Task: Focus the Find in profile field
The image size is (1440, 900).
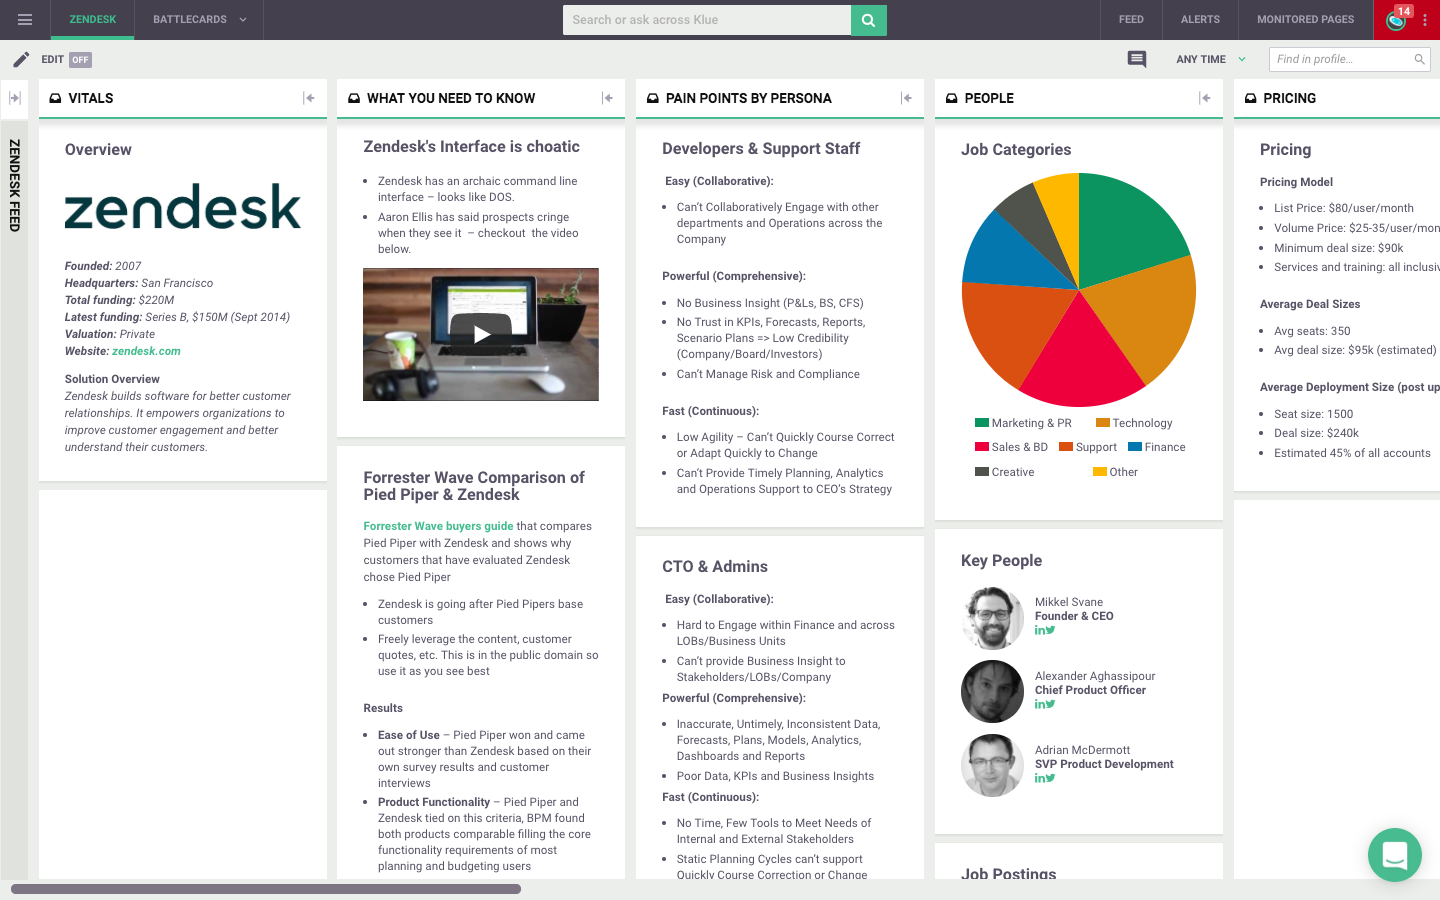Action: 1349,59
